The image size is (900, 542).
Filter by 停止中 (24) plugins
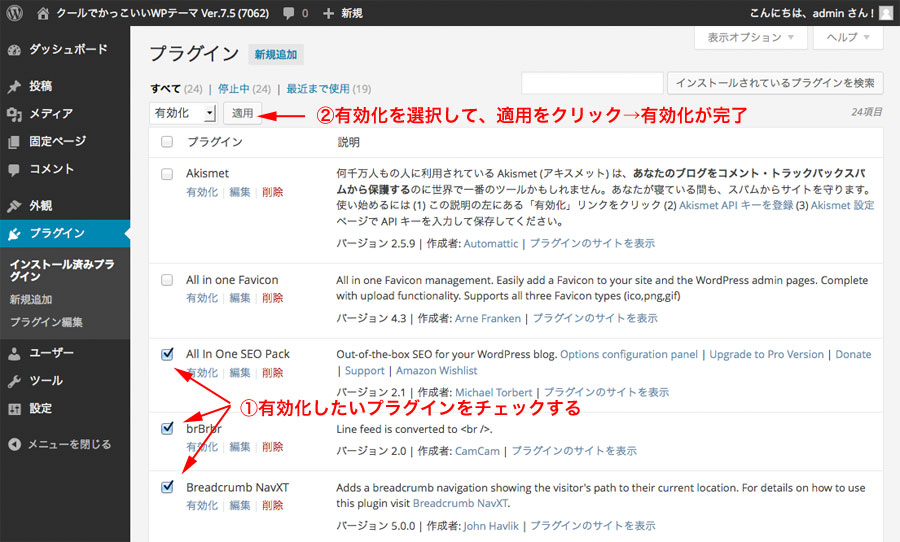coord(245,89)
